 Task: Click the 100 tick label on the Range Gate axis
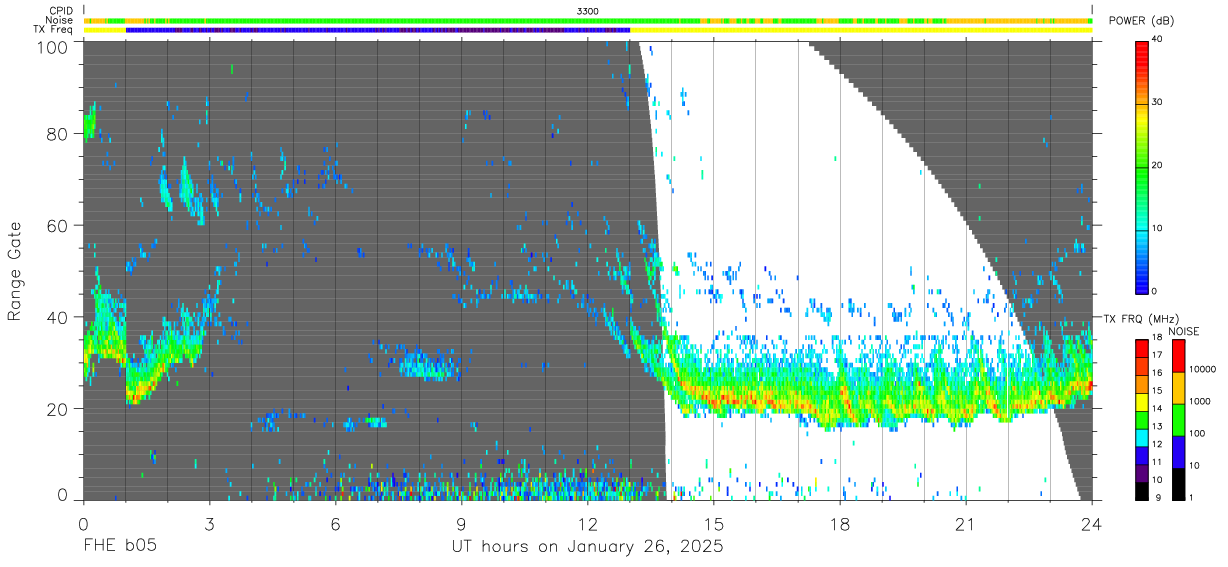[53, 46]
